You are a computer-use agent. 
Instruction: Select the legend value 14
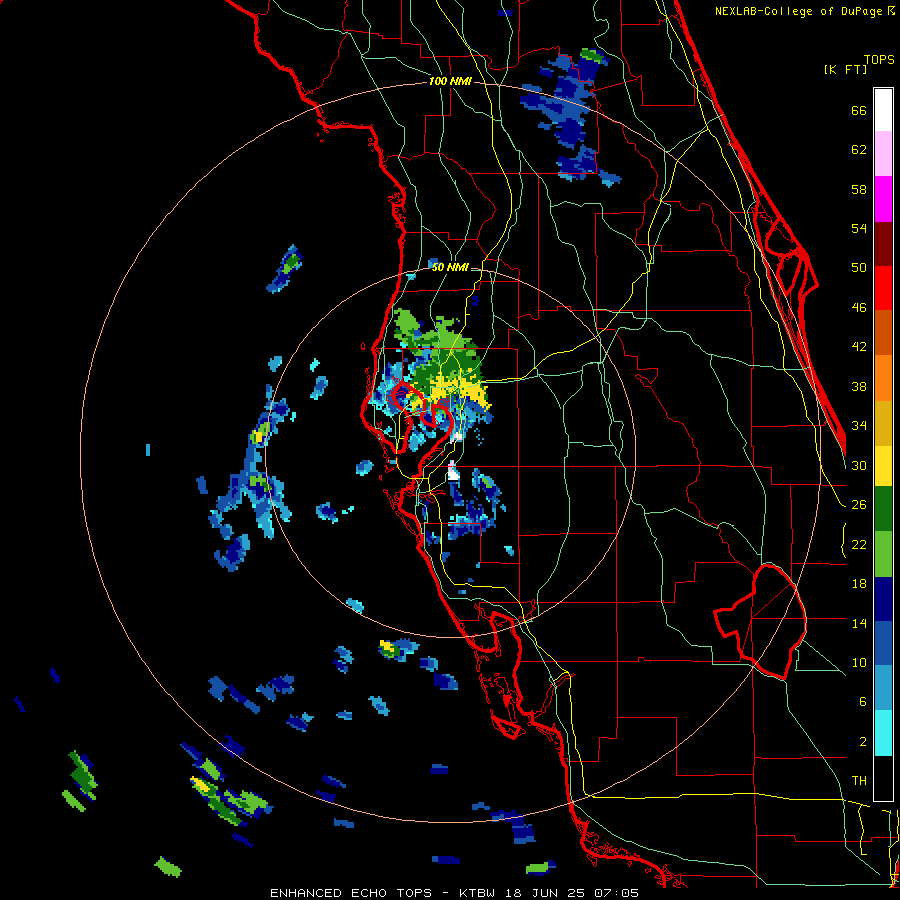[859, 623]
